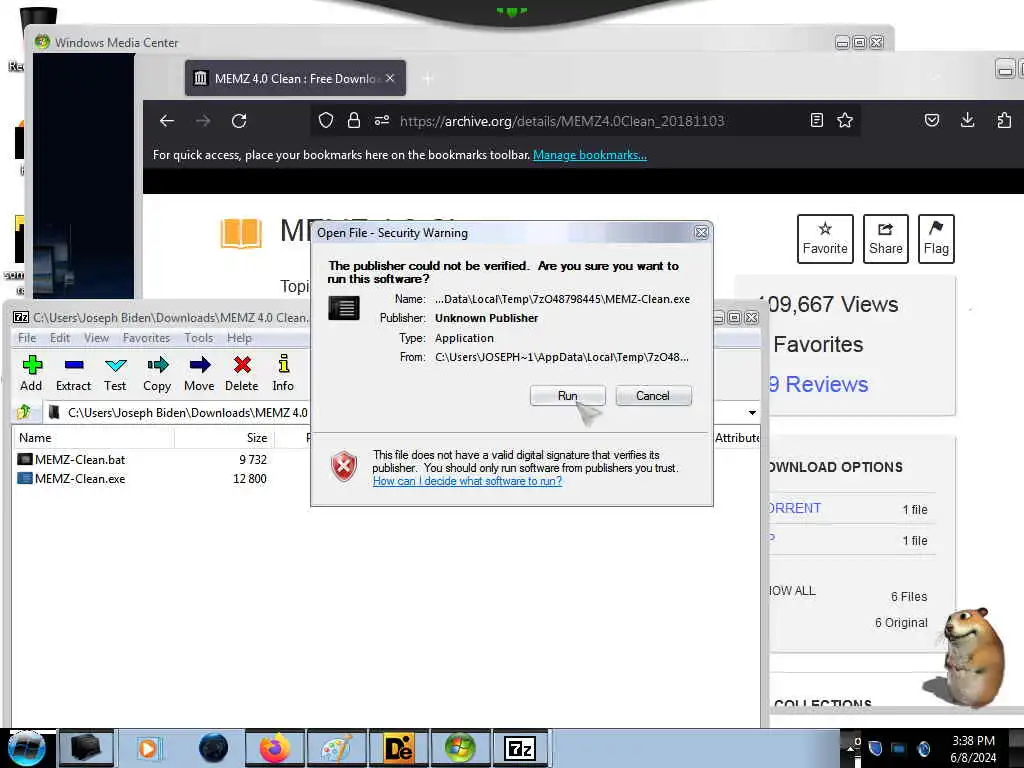1024x768 pixels.
Task: Click the Move icon in 7-Zip toolbar
Action: 199,374
